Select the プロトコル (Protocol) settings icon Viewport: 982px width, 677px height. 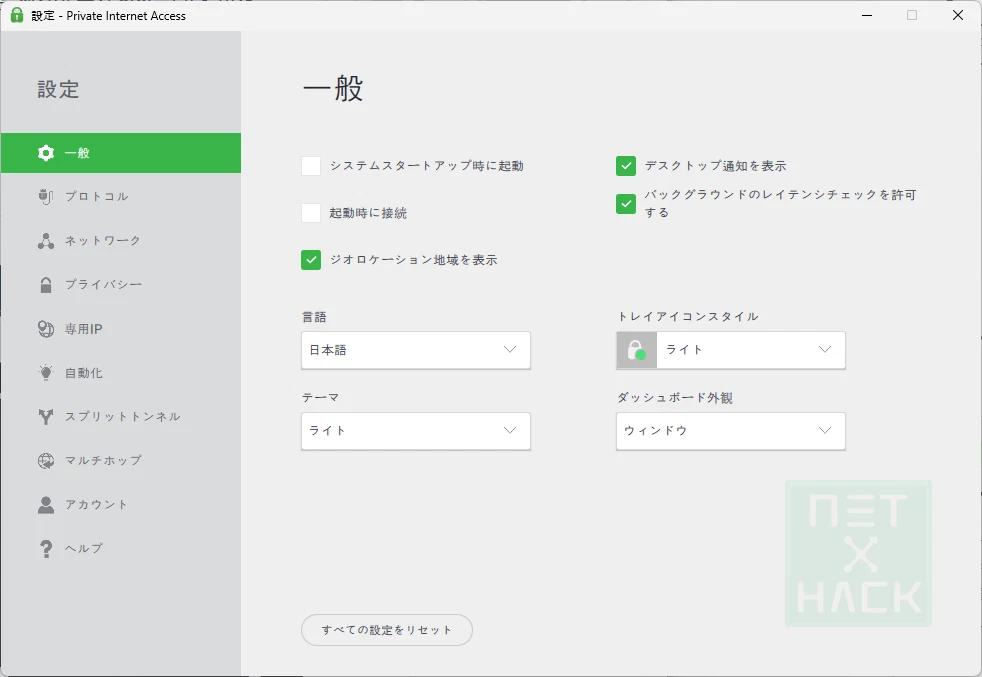point(45,197)
